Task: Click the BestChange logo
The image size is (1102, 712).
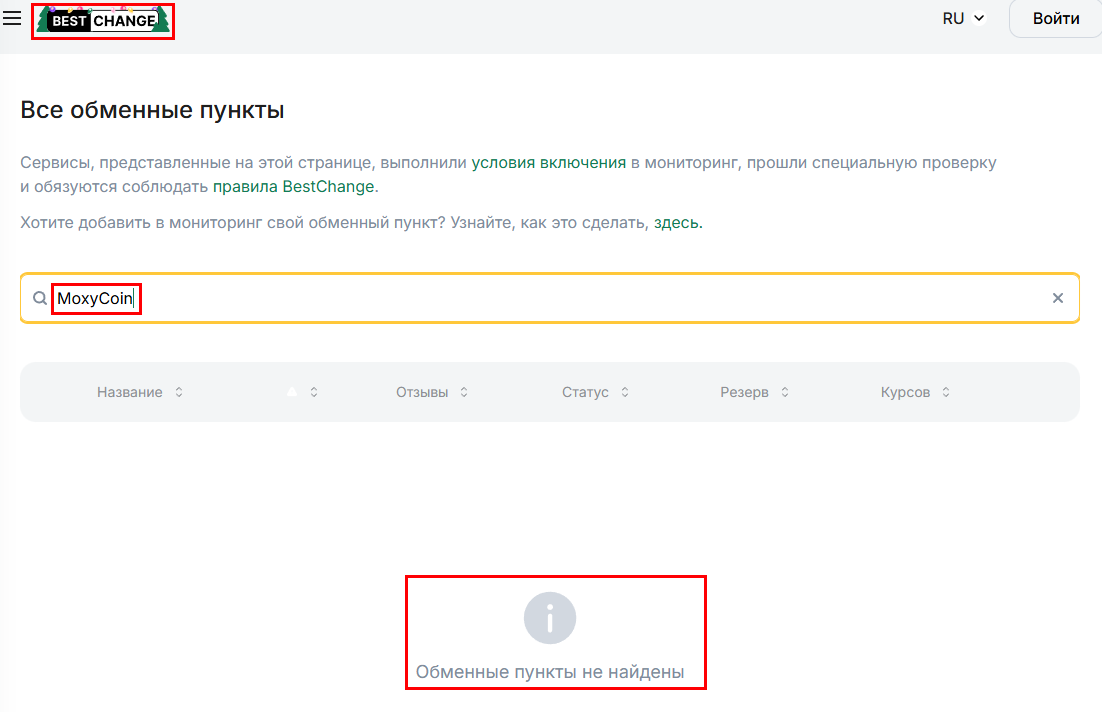Action: coord(102,20)
